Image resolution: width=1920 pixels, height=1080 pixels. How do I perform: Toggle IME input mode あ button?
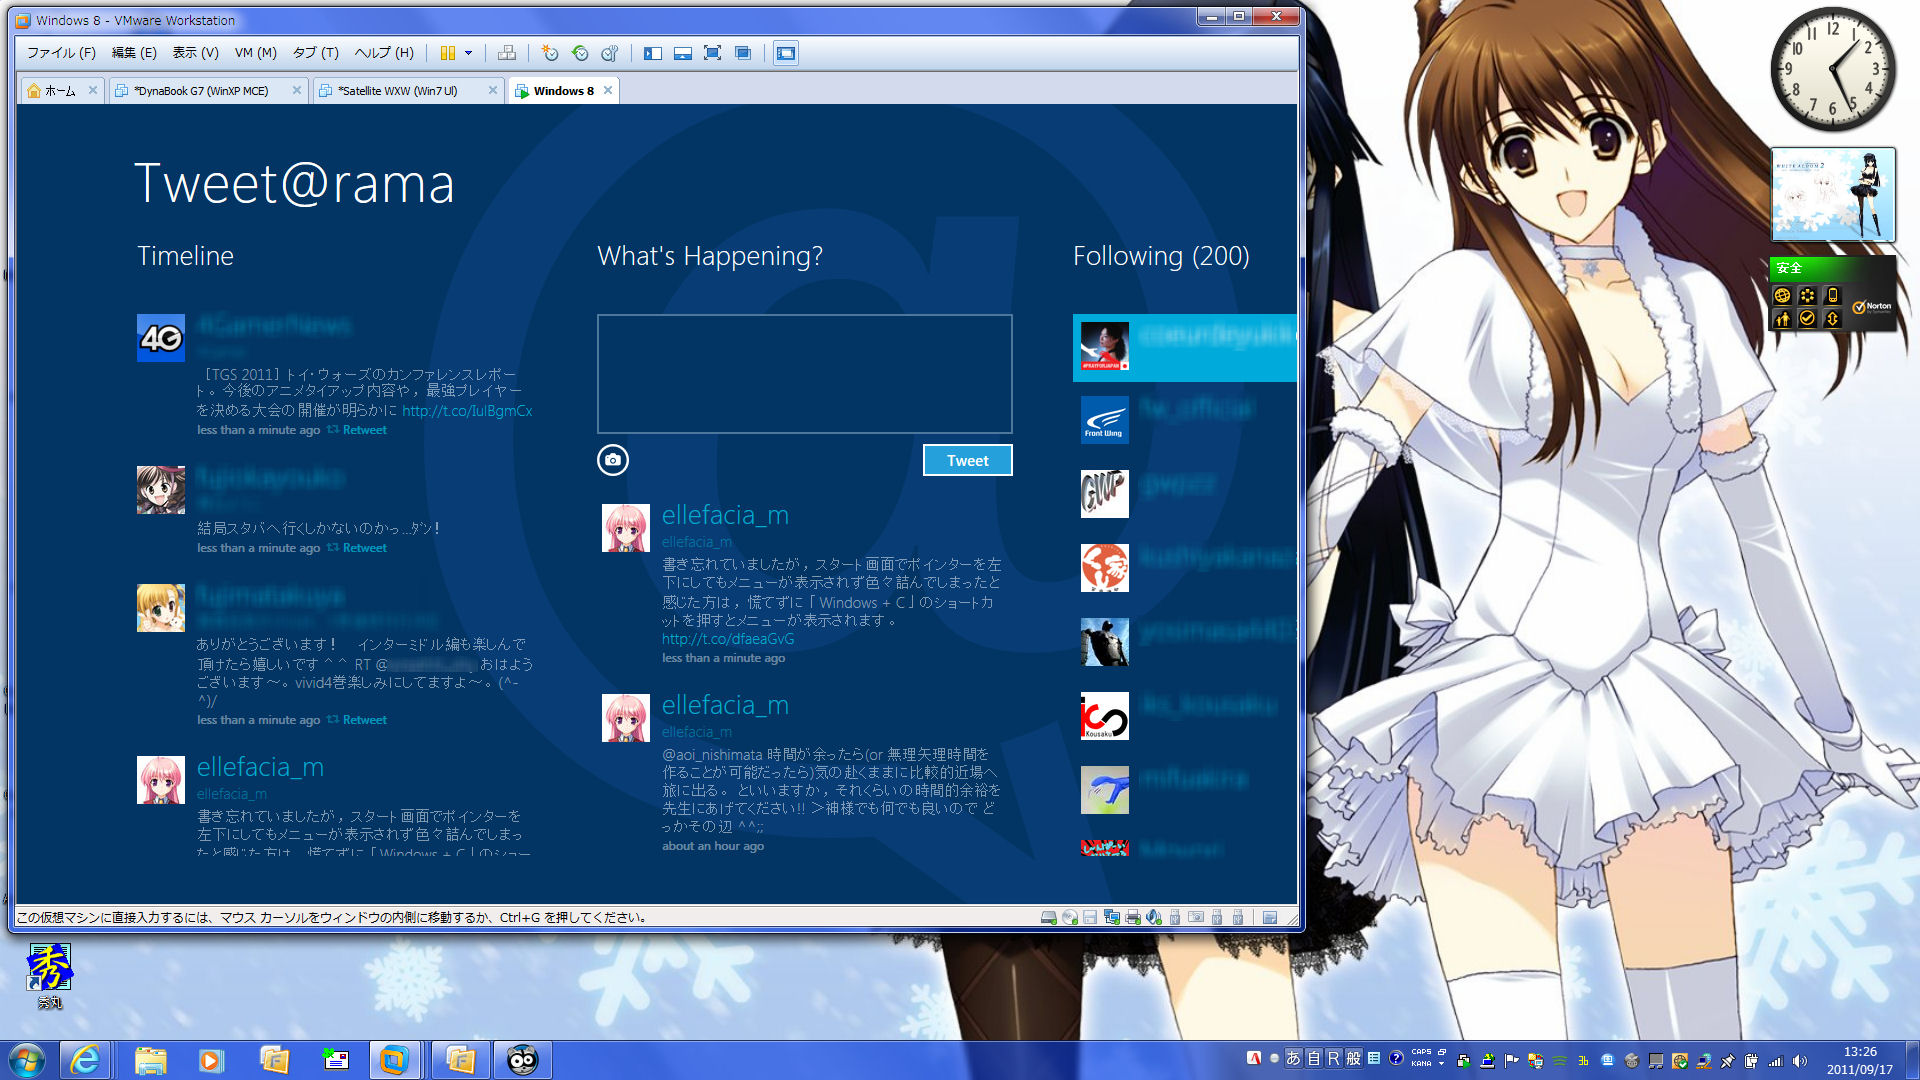pyautogui.click(x=1293, y=1058)
